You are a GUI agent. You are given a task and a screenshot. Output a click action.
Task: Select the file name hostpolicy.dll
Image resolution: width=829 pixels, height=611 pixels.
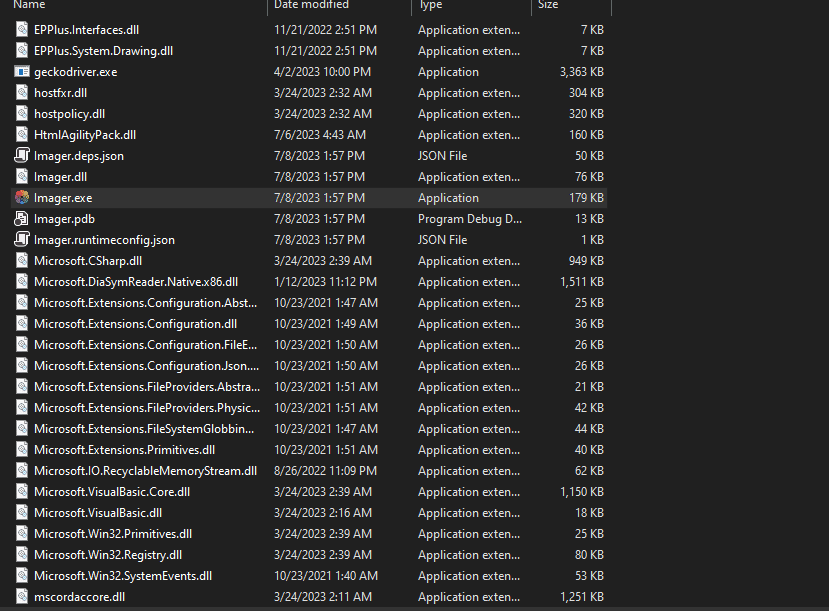click(69, 114)
